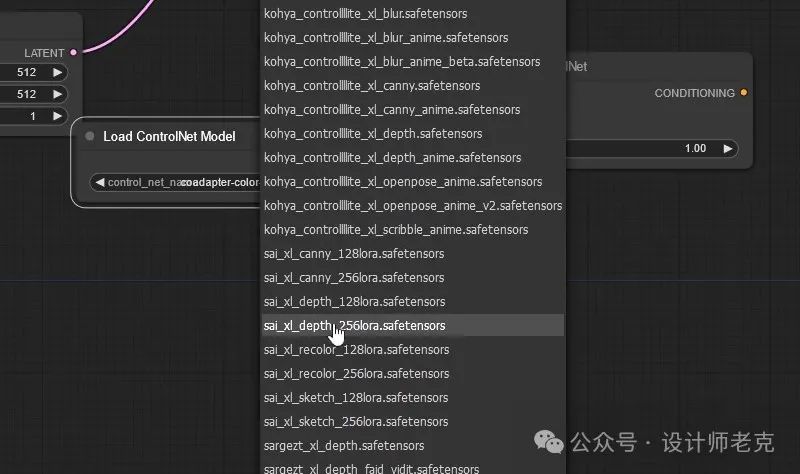The width and height of the screenshot is (800, 474).
Task: Select sargezt_xl_depth.safetensors model
Action: (x=412, y=445)
